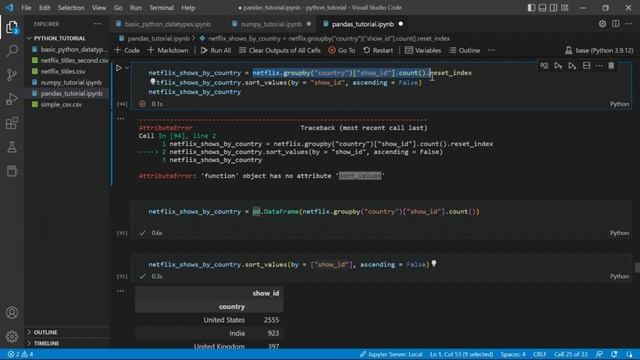
Task: Click Cell 25 of 33 in the status bar
Action: (x=570, y=354)
